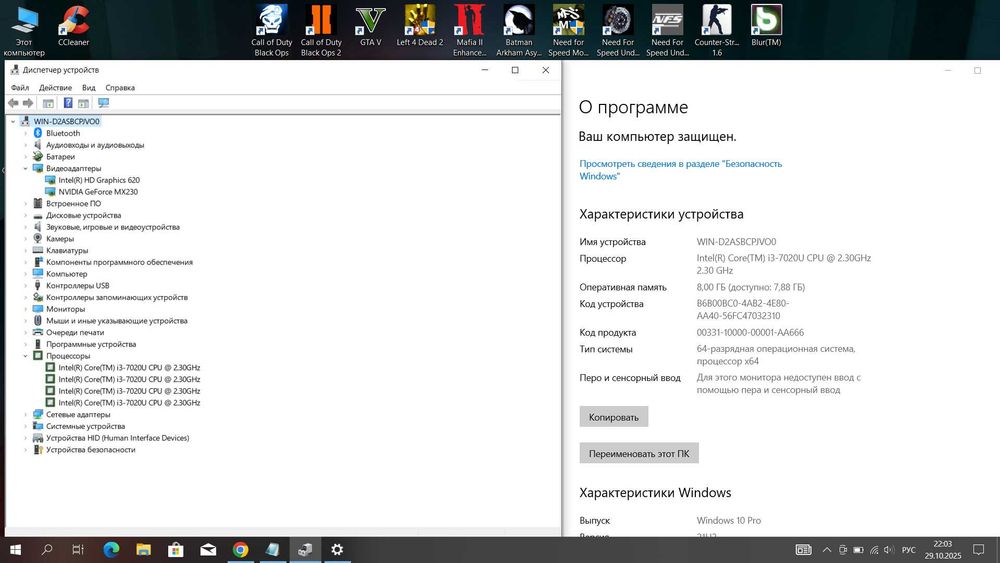
Task: Click the Копировать button
Action: 614,417
